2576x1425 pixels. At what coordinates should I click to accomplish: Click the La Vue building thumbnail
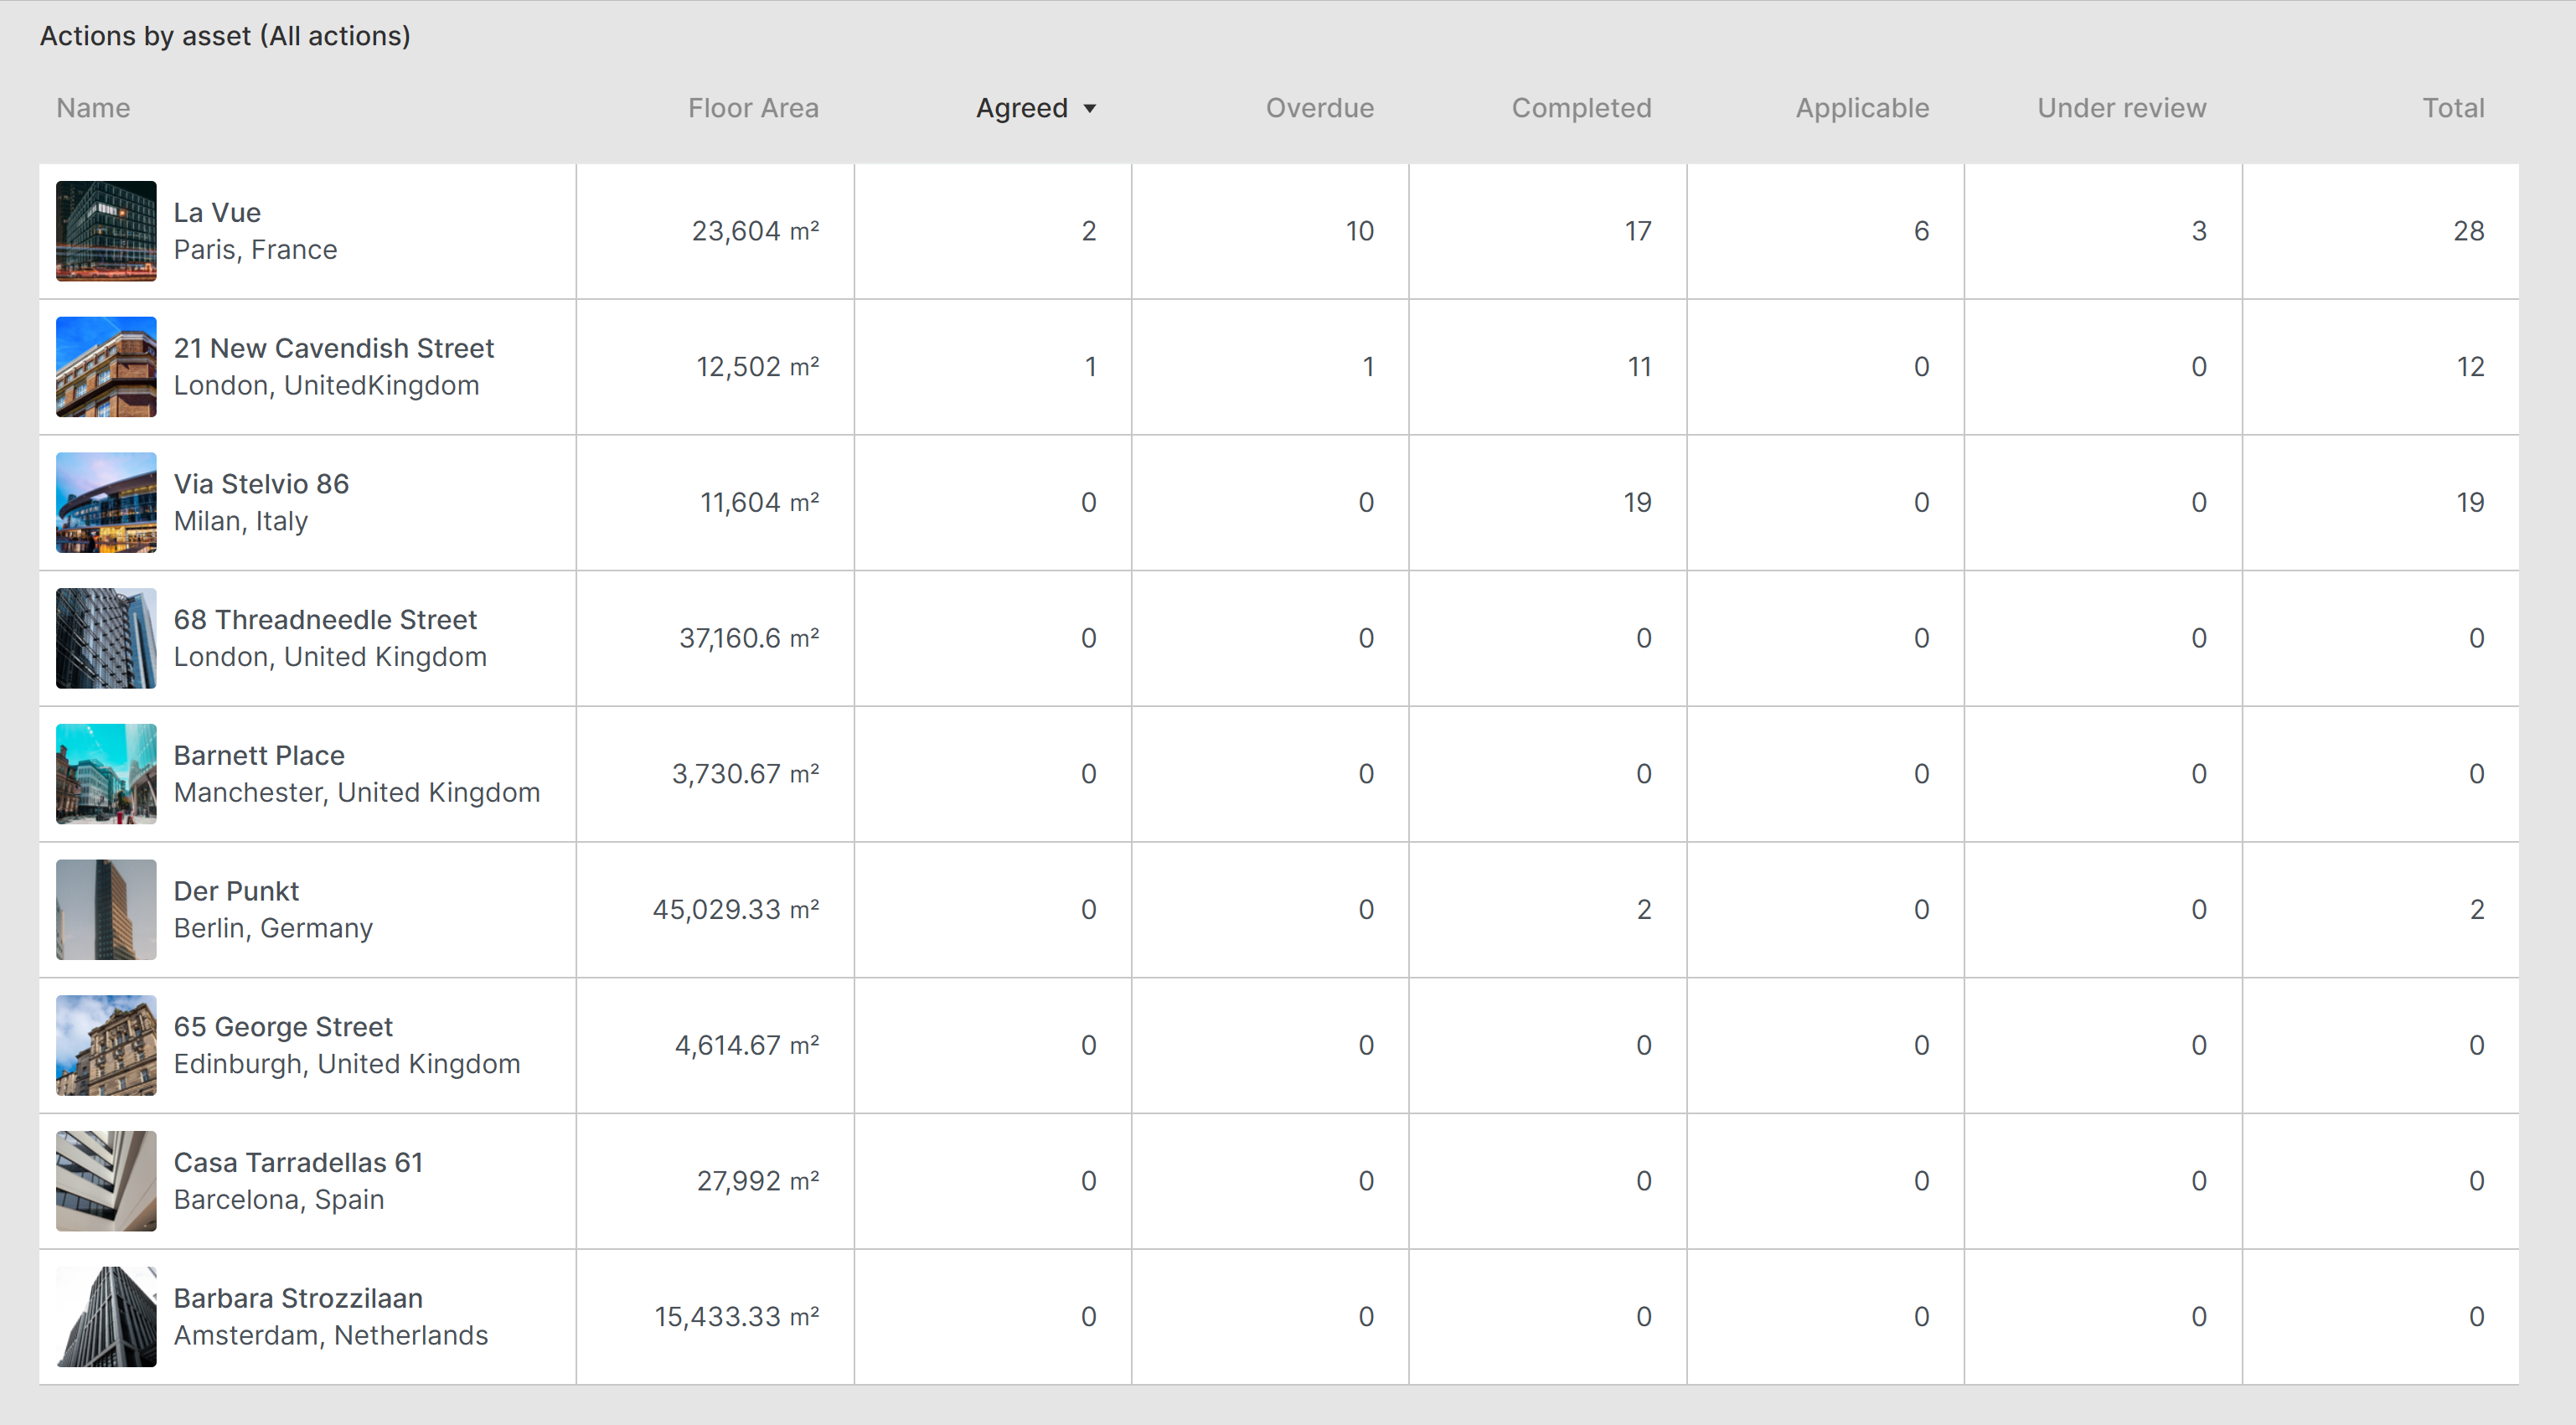pos(106,231)
